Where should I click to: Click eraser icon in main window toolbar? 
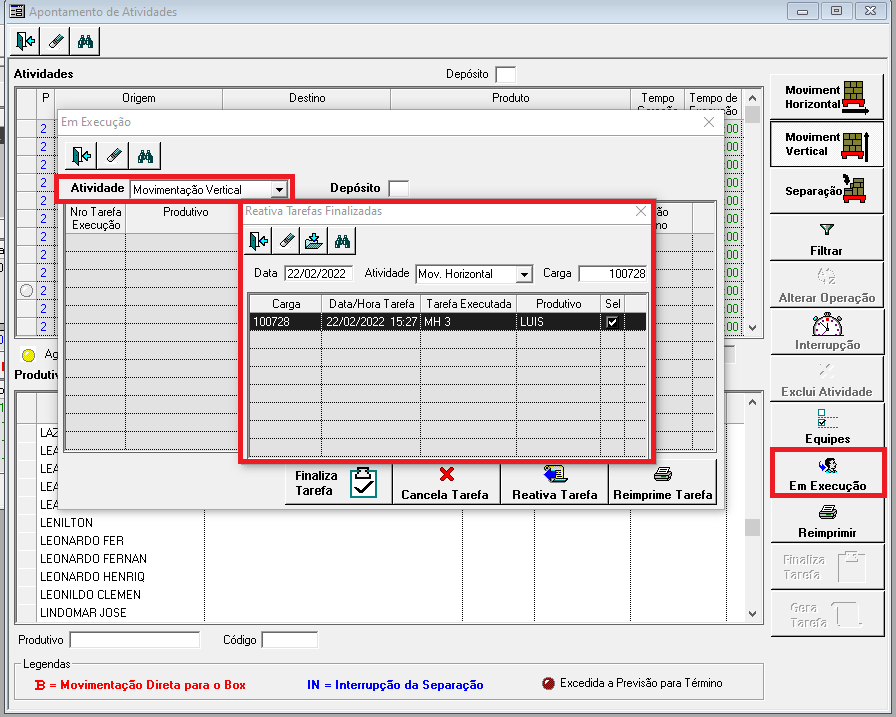tap(55, 41)
